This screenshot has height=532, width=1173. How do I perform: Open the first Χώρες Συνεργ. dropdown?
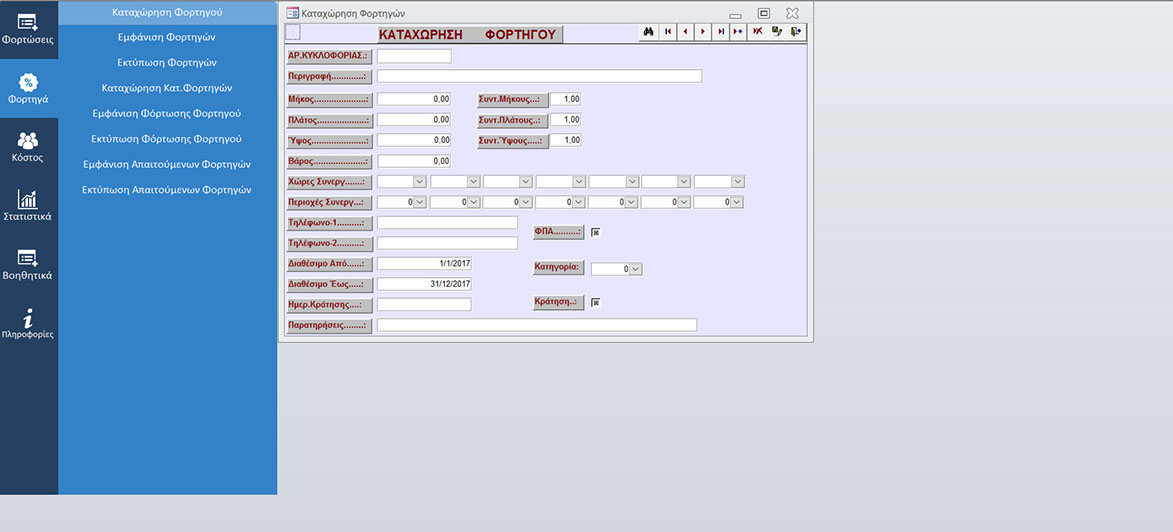[419, 182]
